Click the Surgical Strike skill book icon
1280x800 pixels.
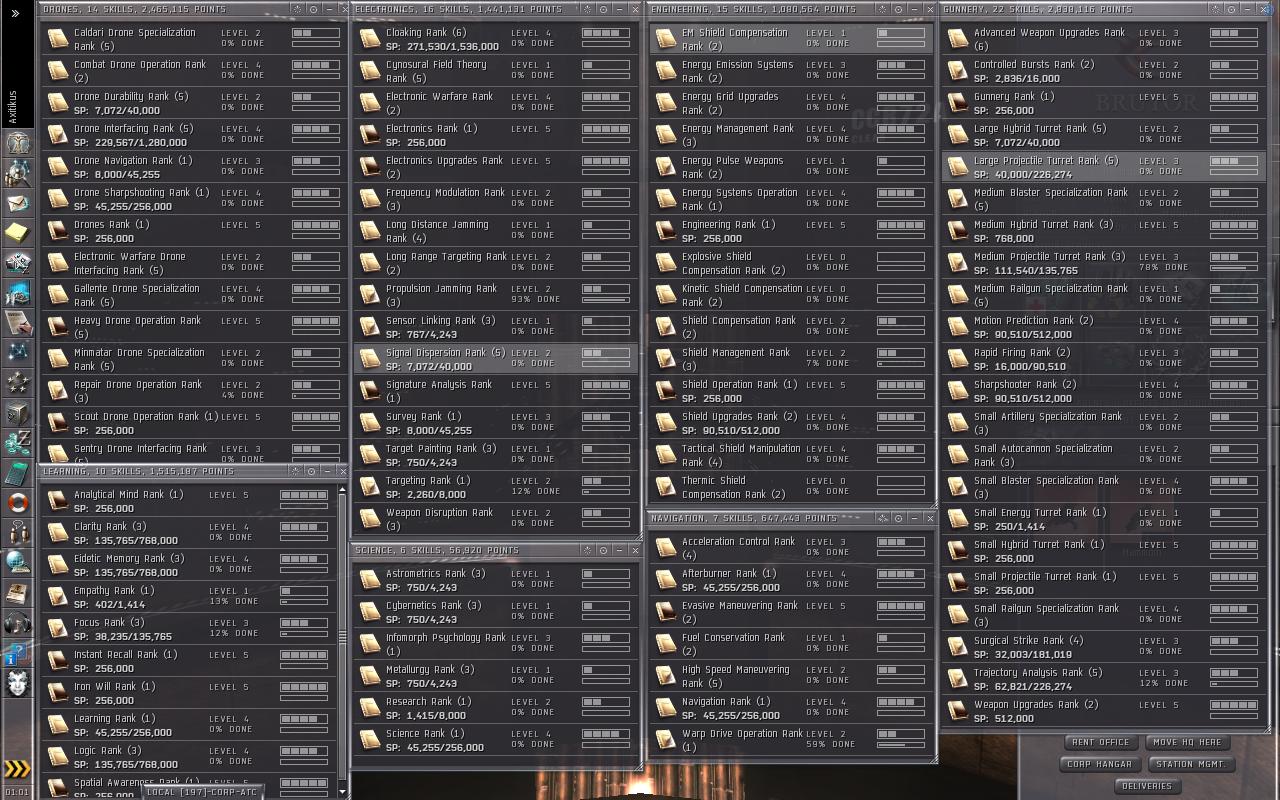click(958, 647)
